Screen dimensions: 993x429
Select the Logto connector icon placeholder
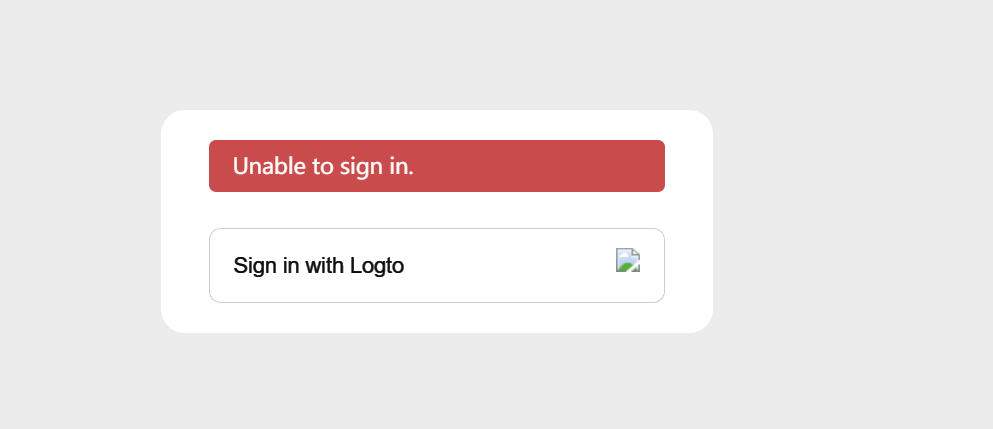point(628,260)
